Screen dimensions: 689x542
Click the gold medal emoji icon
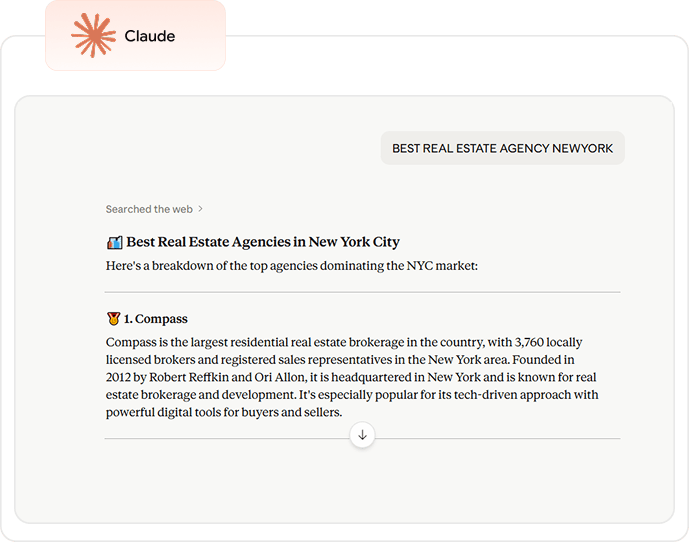pos(113,319)
